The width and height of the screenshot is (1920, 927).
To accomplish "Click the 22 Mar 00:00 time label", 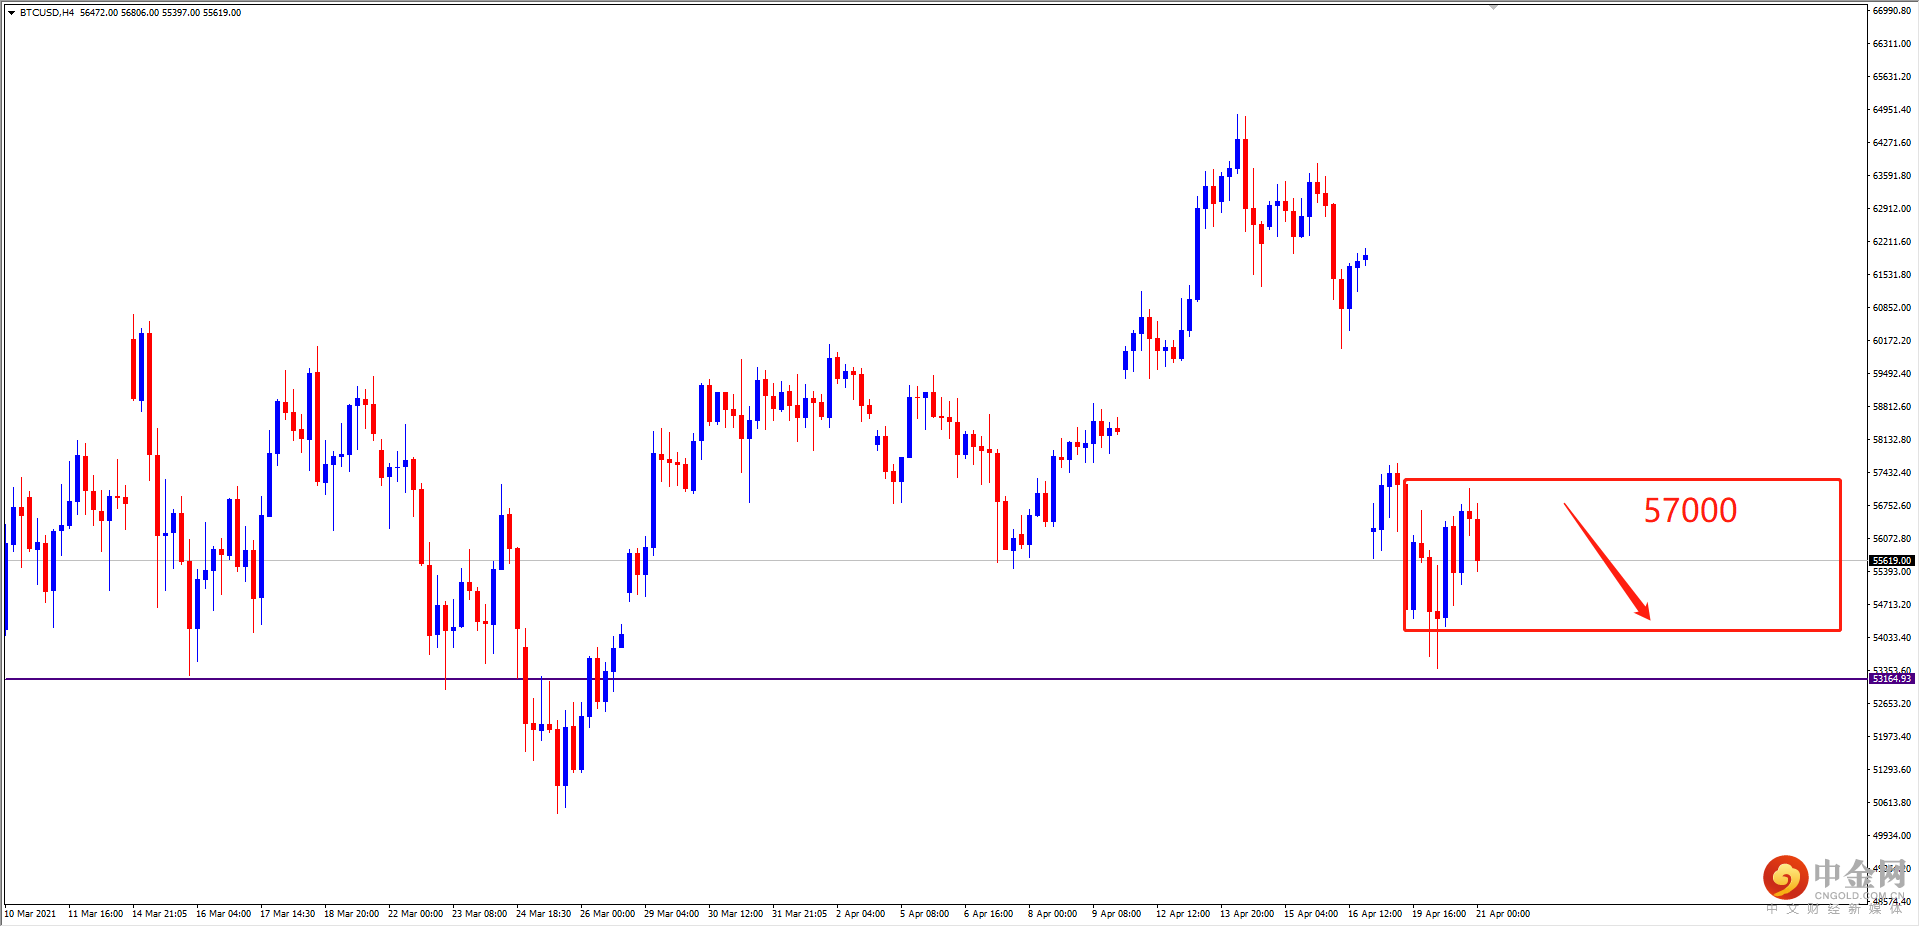I will 415,914.
